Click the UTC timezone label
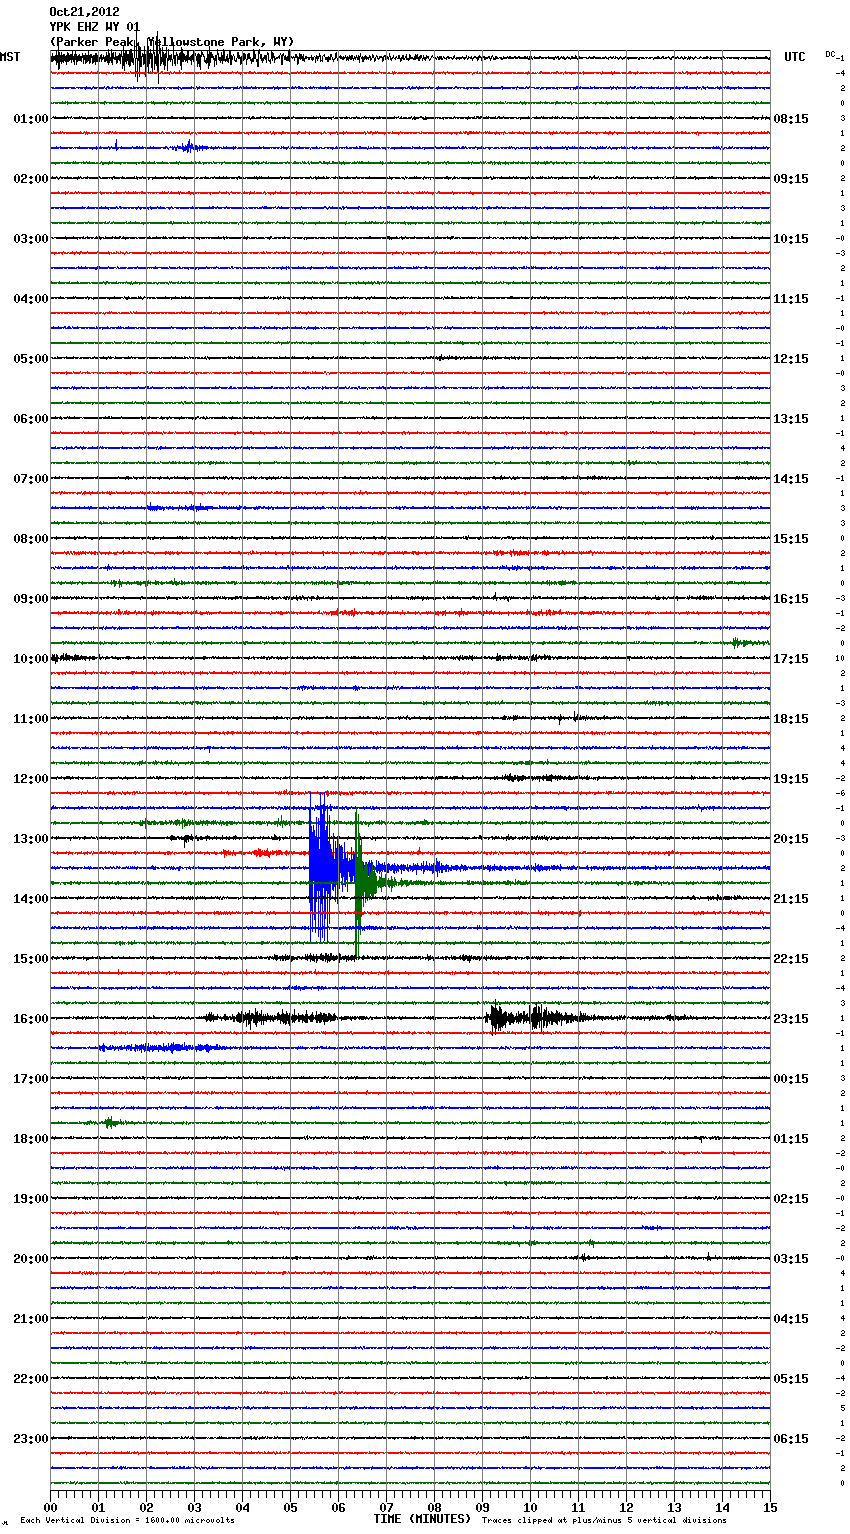Screen dimensions: 850x1534 click(795, 57)
